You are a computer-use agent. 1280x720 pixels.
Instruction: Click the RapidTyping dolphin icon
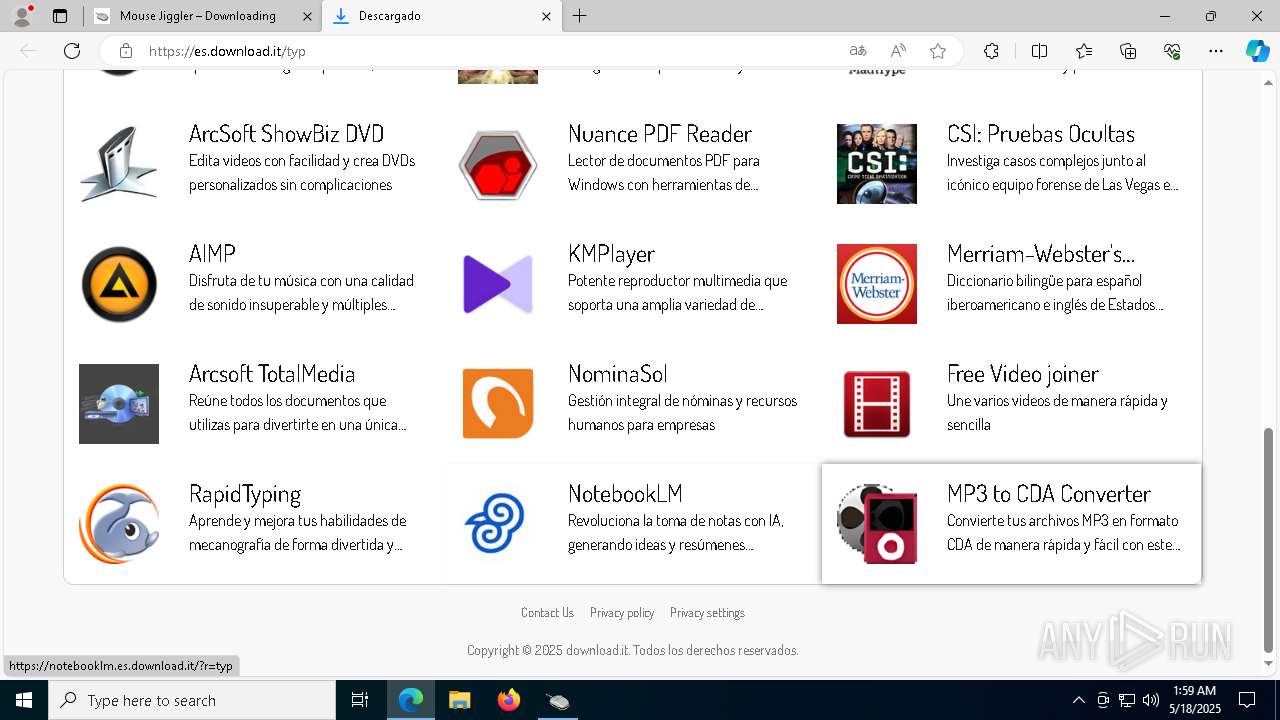(x=119, y=524)
